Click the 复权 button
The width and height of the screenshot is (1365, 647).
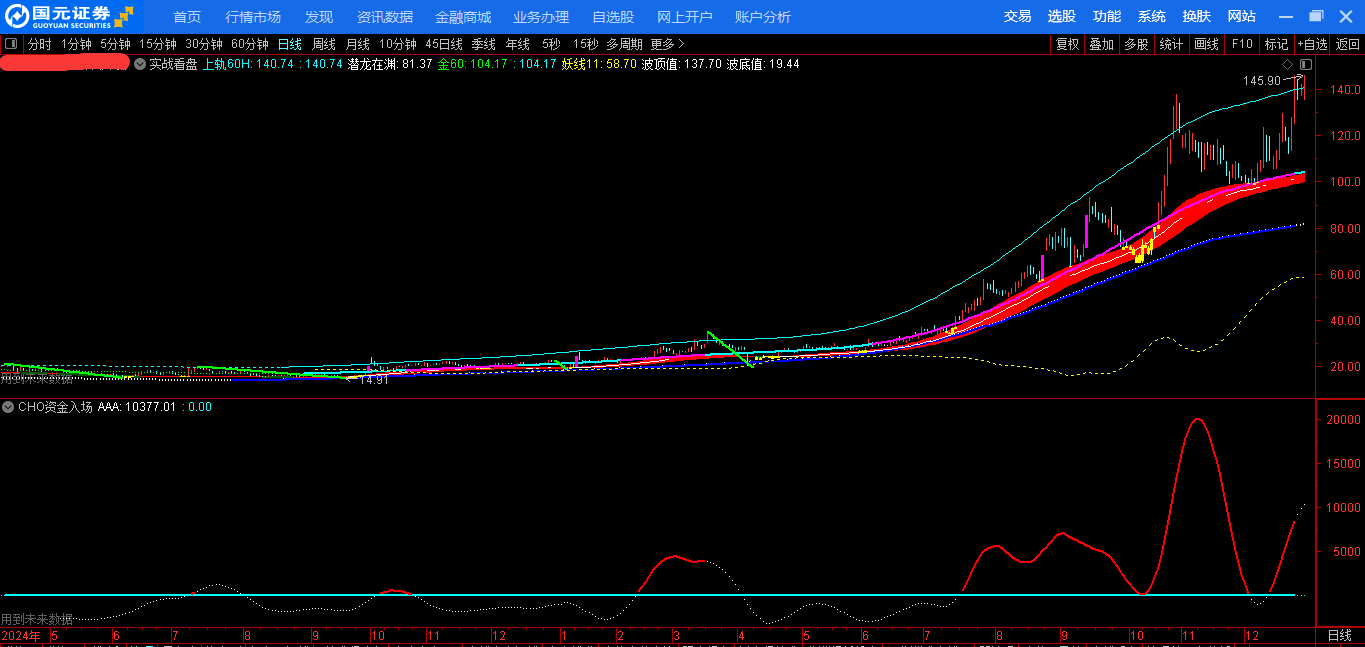coord(1068,44)
